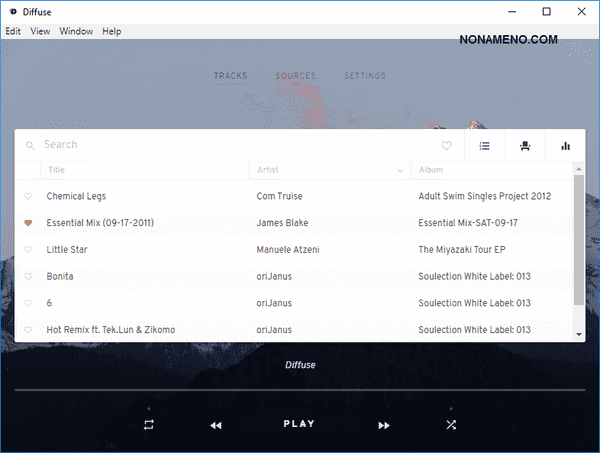Toggle favorites-only heart filter in search bar
The image size is (600, 453).
click(x=447, y=146)
